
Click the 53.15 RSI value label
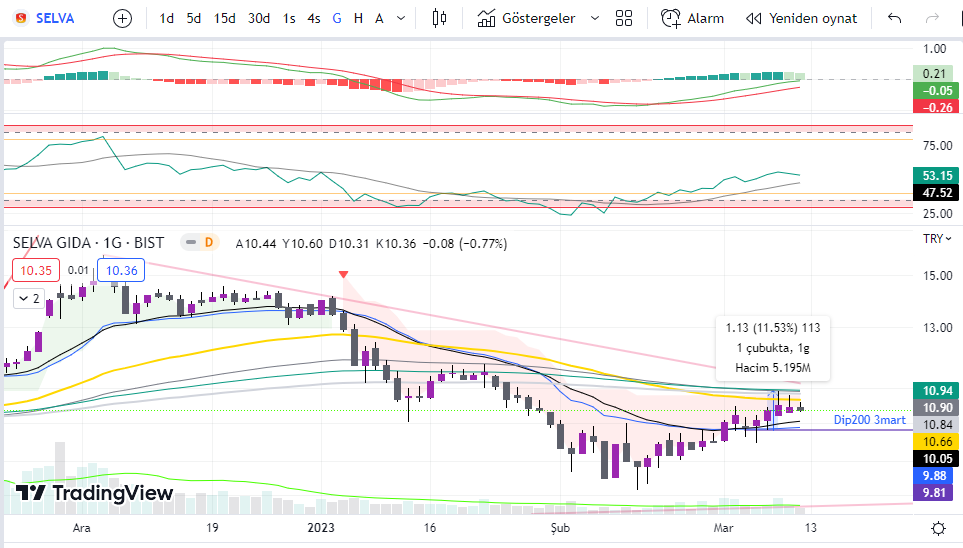point(937,176)
